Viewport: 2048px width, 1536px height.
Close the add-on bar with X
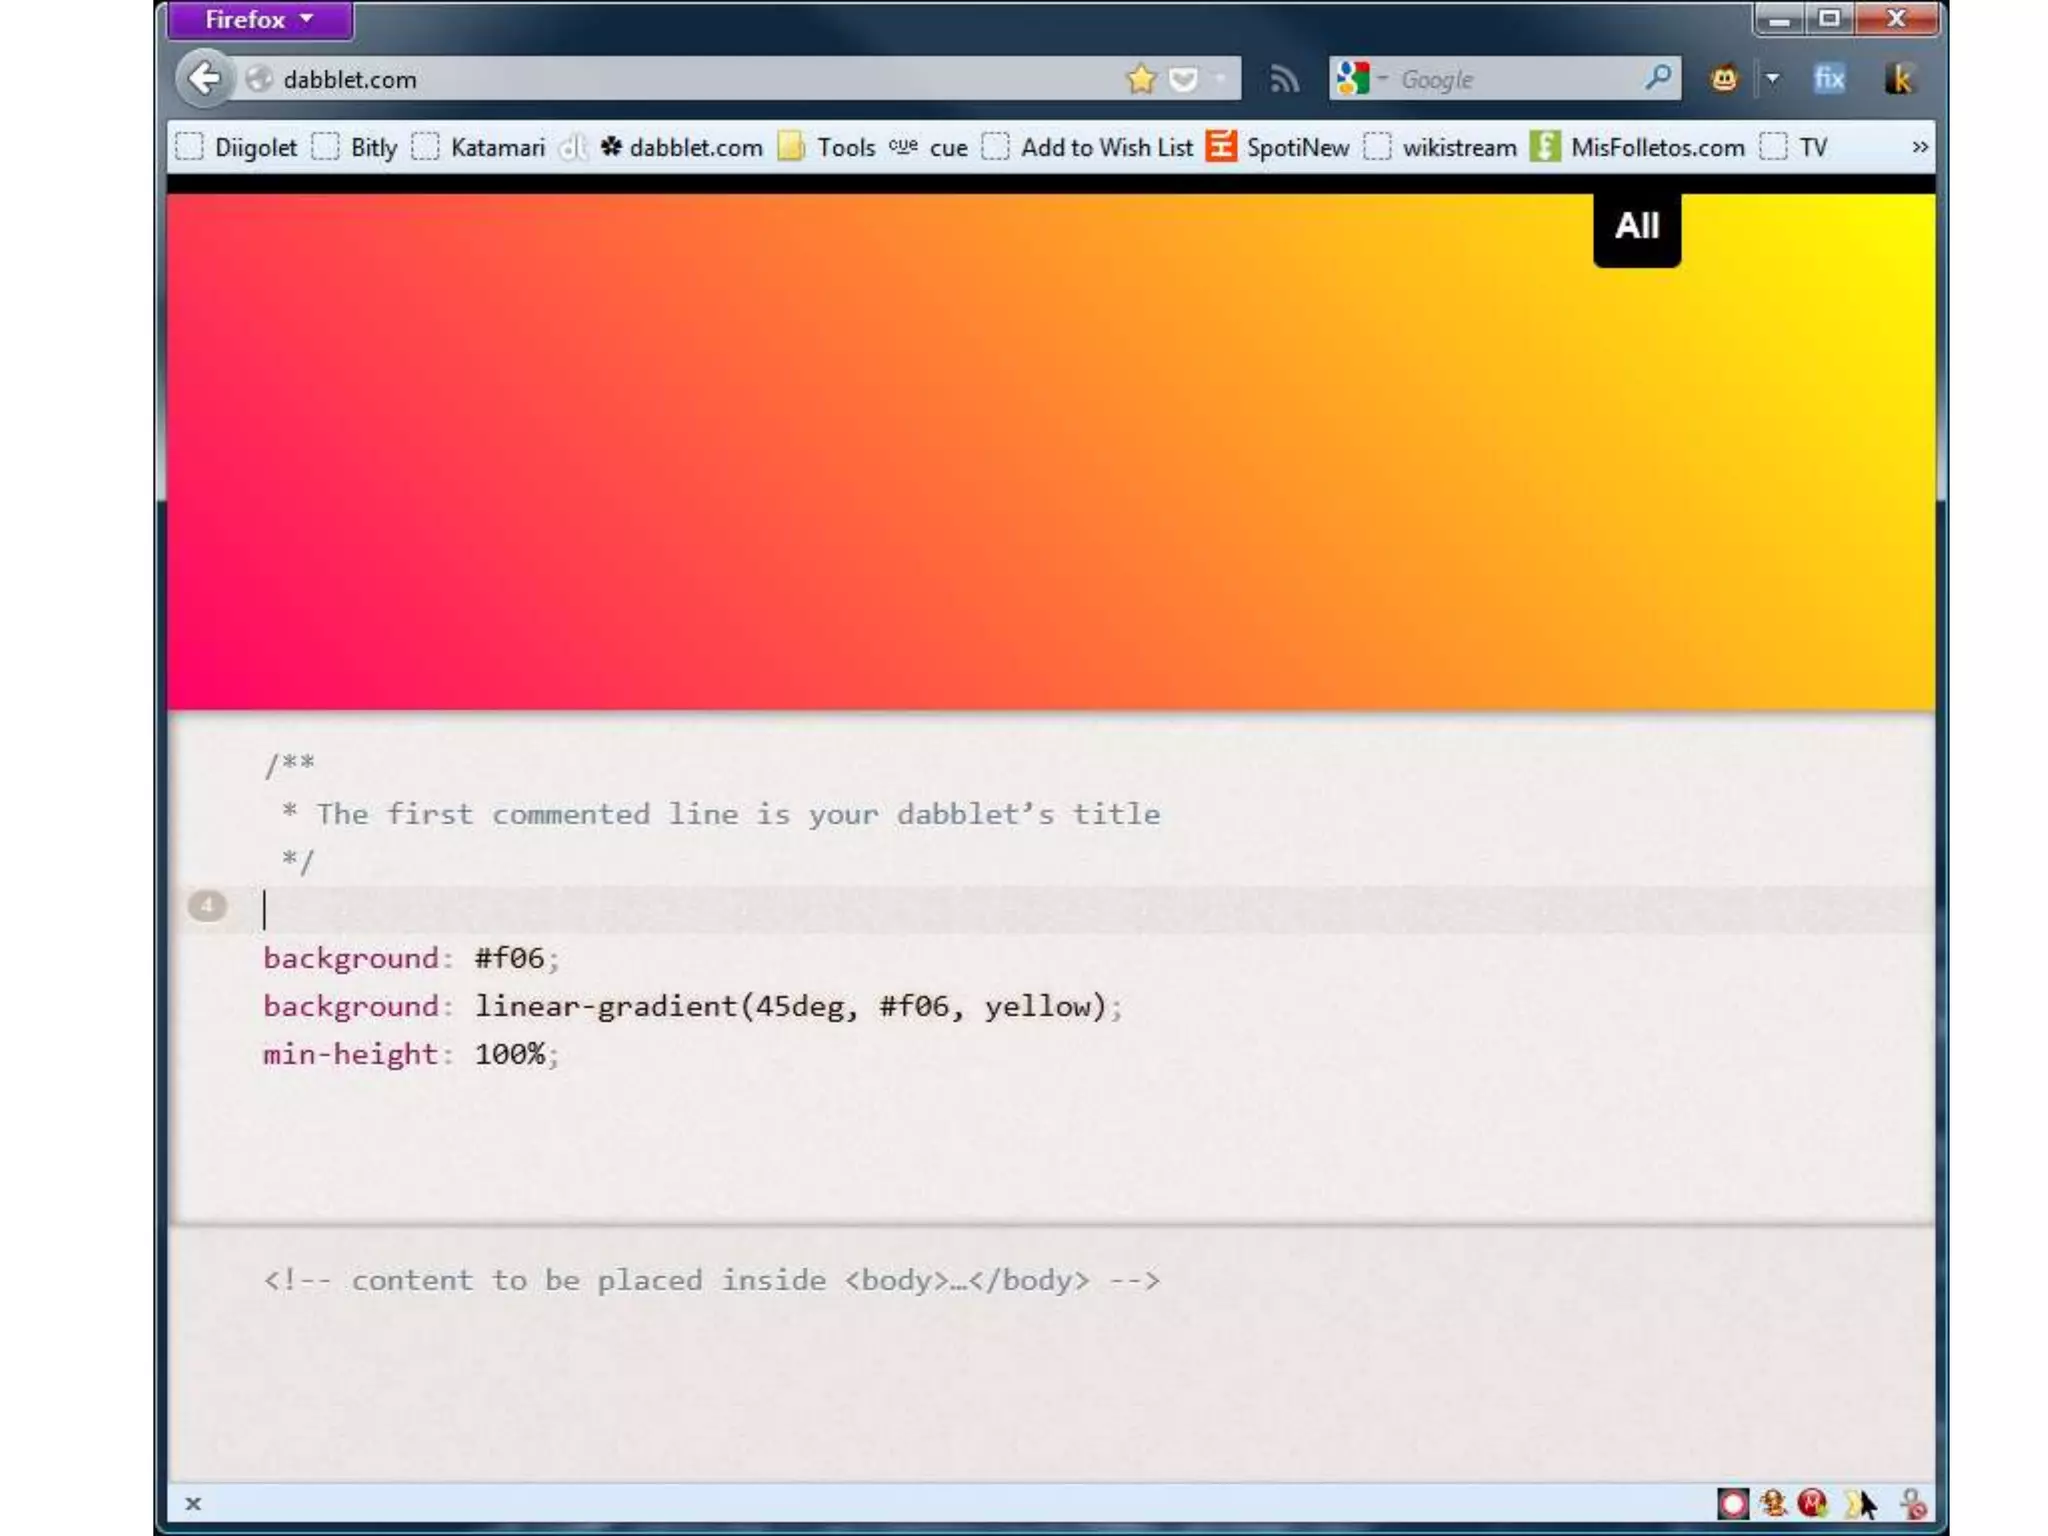pyautogui.click(x=193, y=1503)
